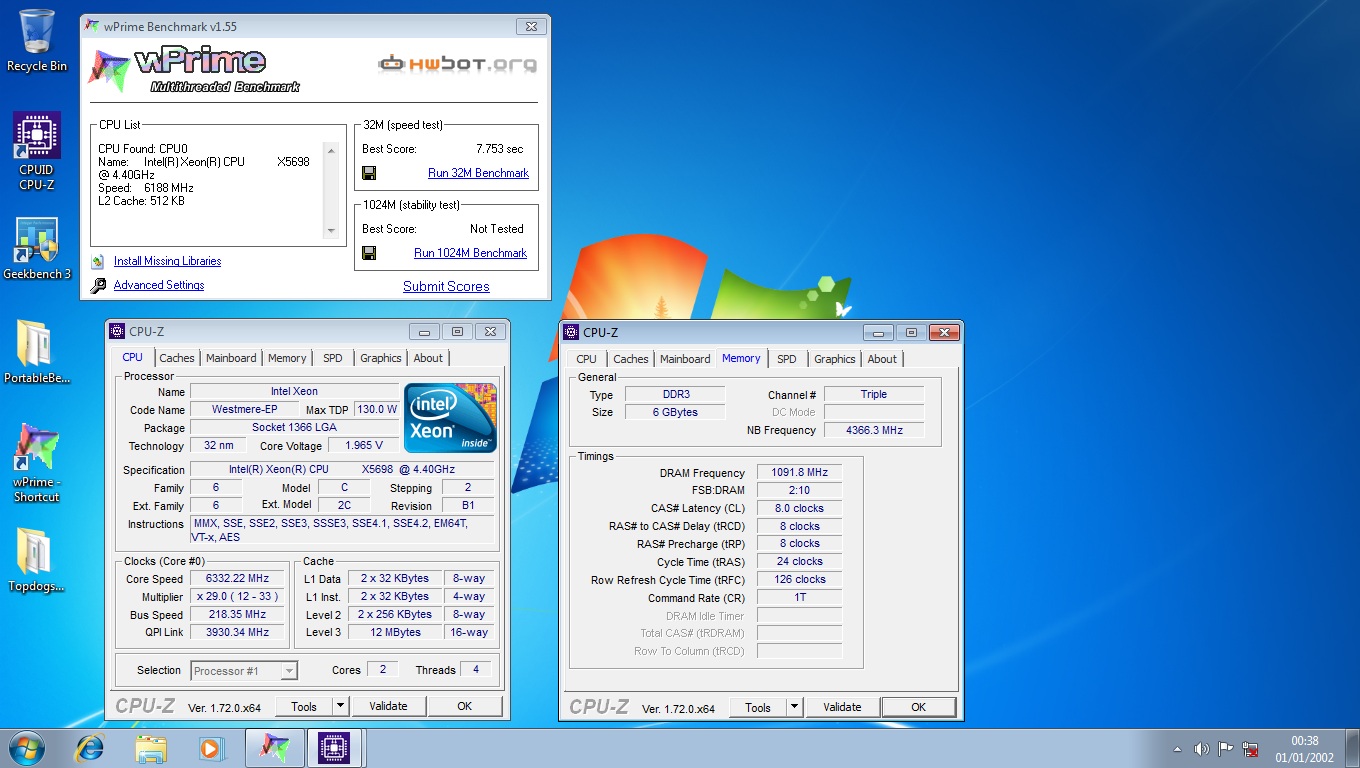Click the Submit Scores link
Screen dimensions: 1360x768
tap(446, 286)
